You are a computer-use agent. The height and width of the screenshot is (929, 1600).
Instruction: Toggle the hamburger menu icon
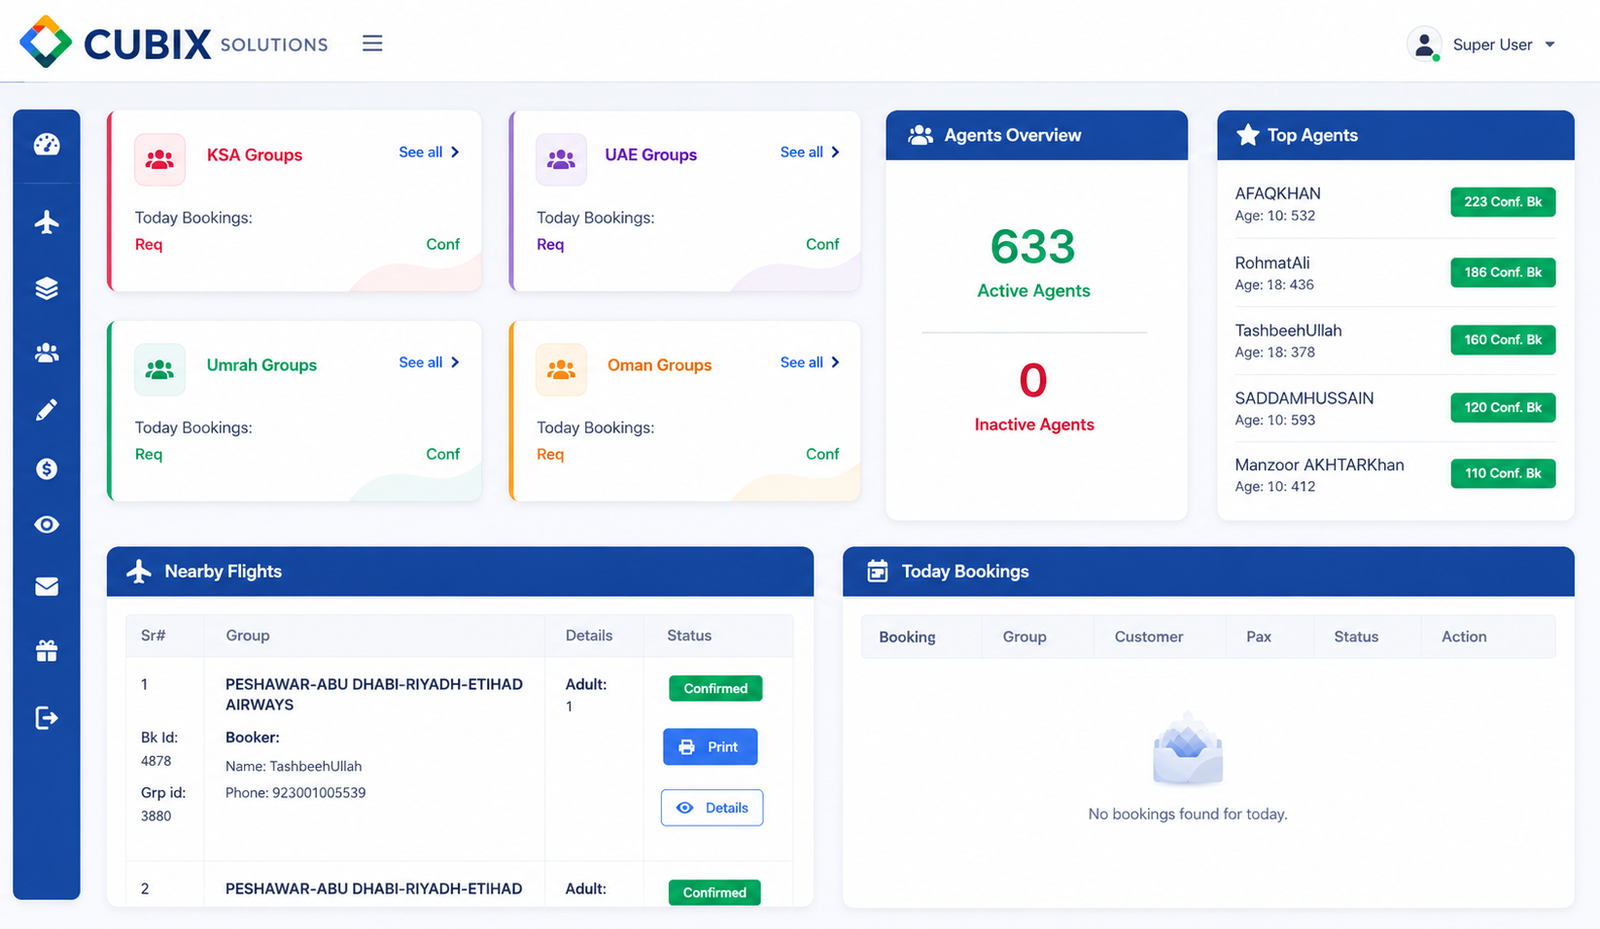(x=372, y=43)
